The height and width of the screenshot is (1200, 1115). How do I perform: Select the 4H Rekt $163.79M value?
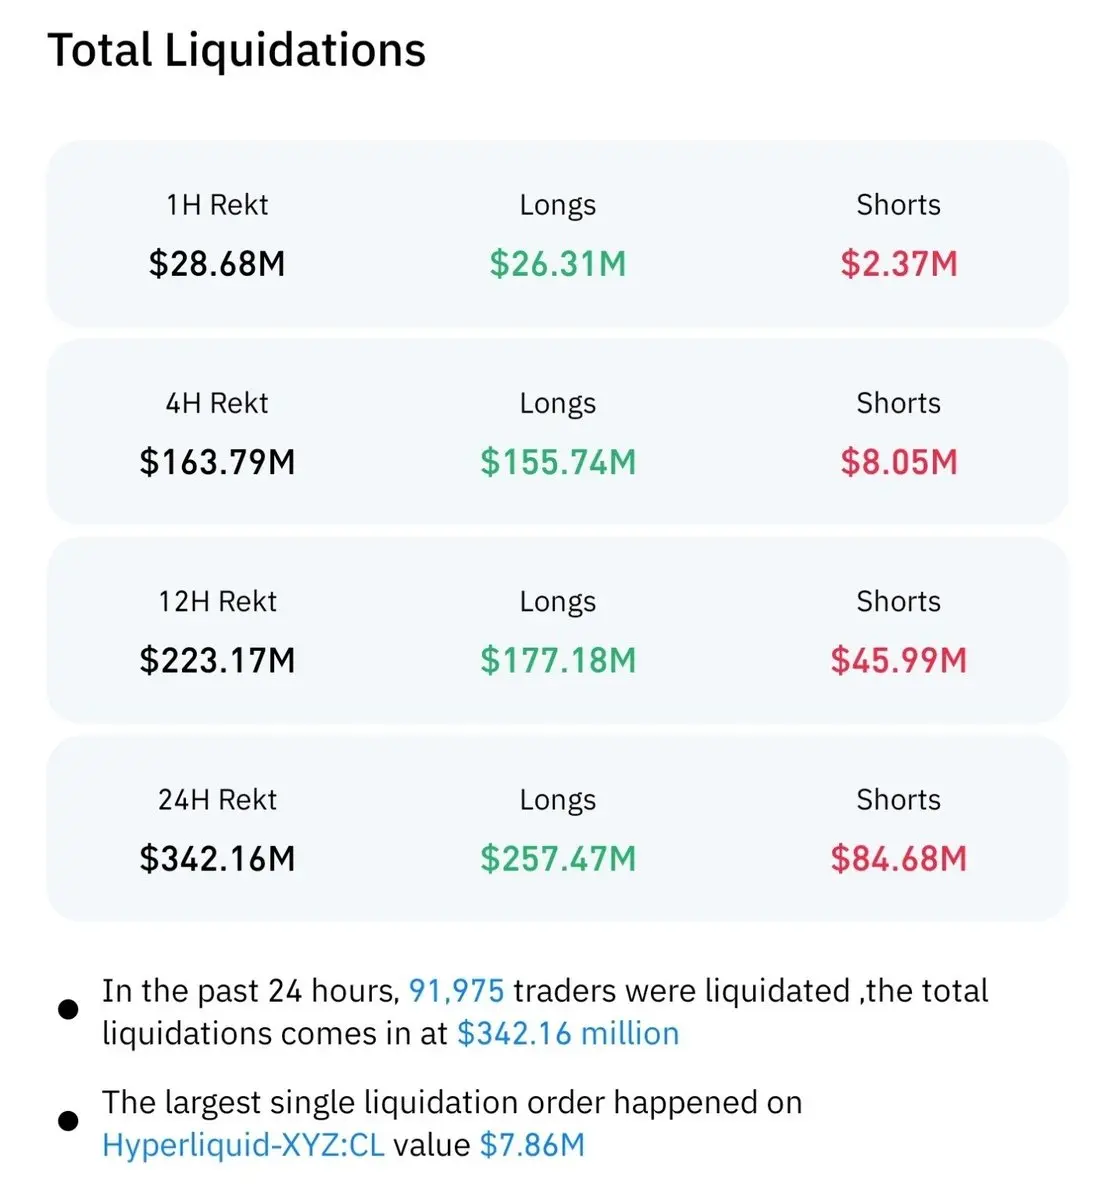pyautogui.click(x=217, y=462)
